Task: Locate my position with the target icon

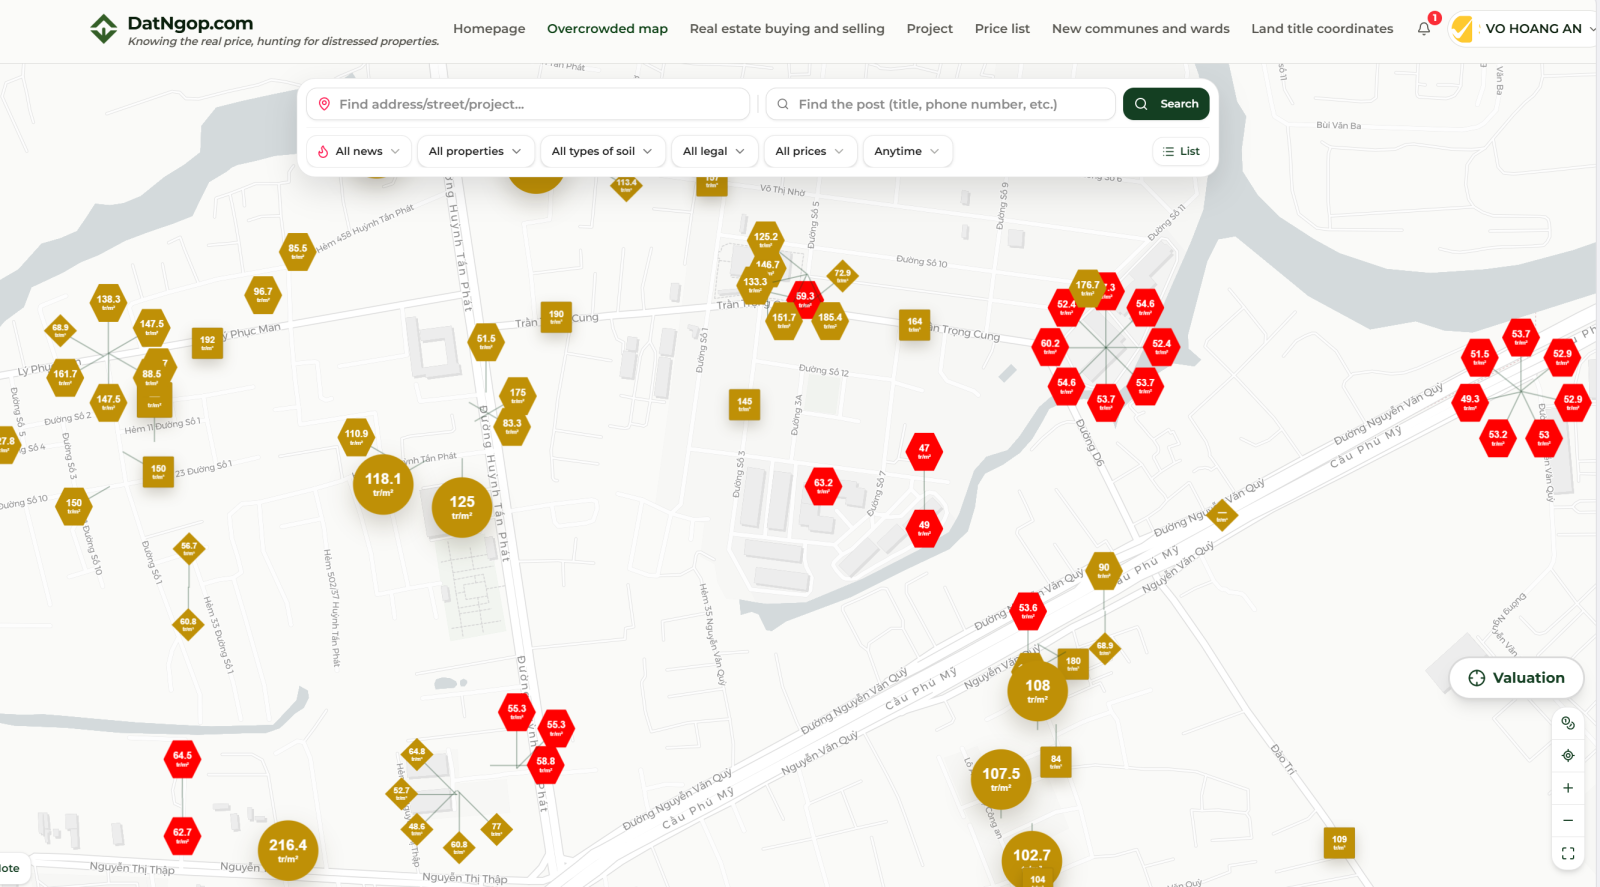Action: (1568, 756)
